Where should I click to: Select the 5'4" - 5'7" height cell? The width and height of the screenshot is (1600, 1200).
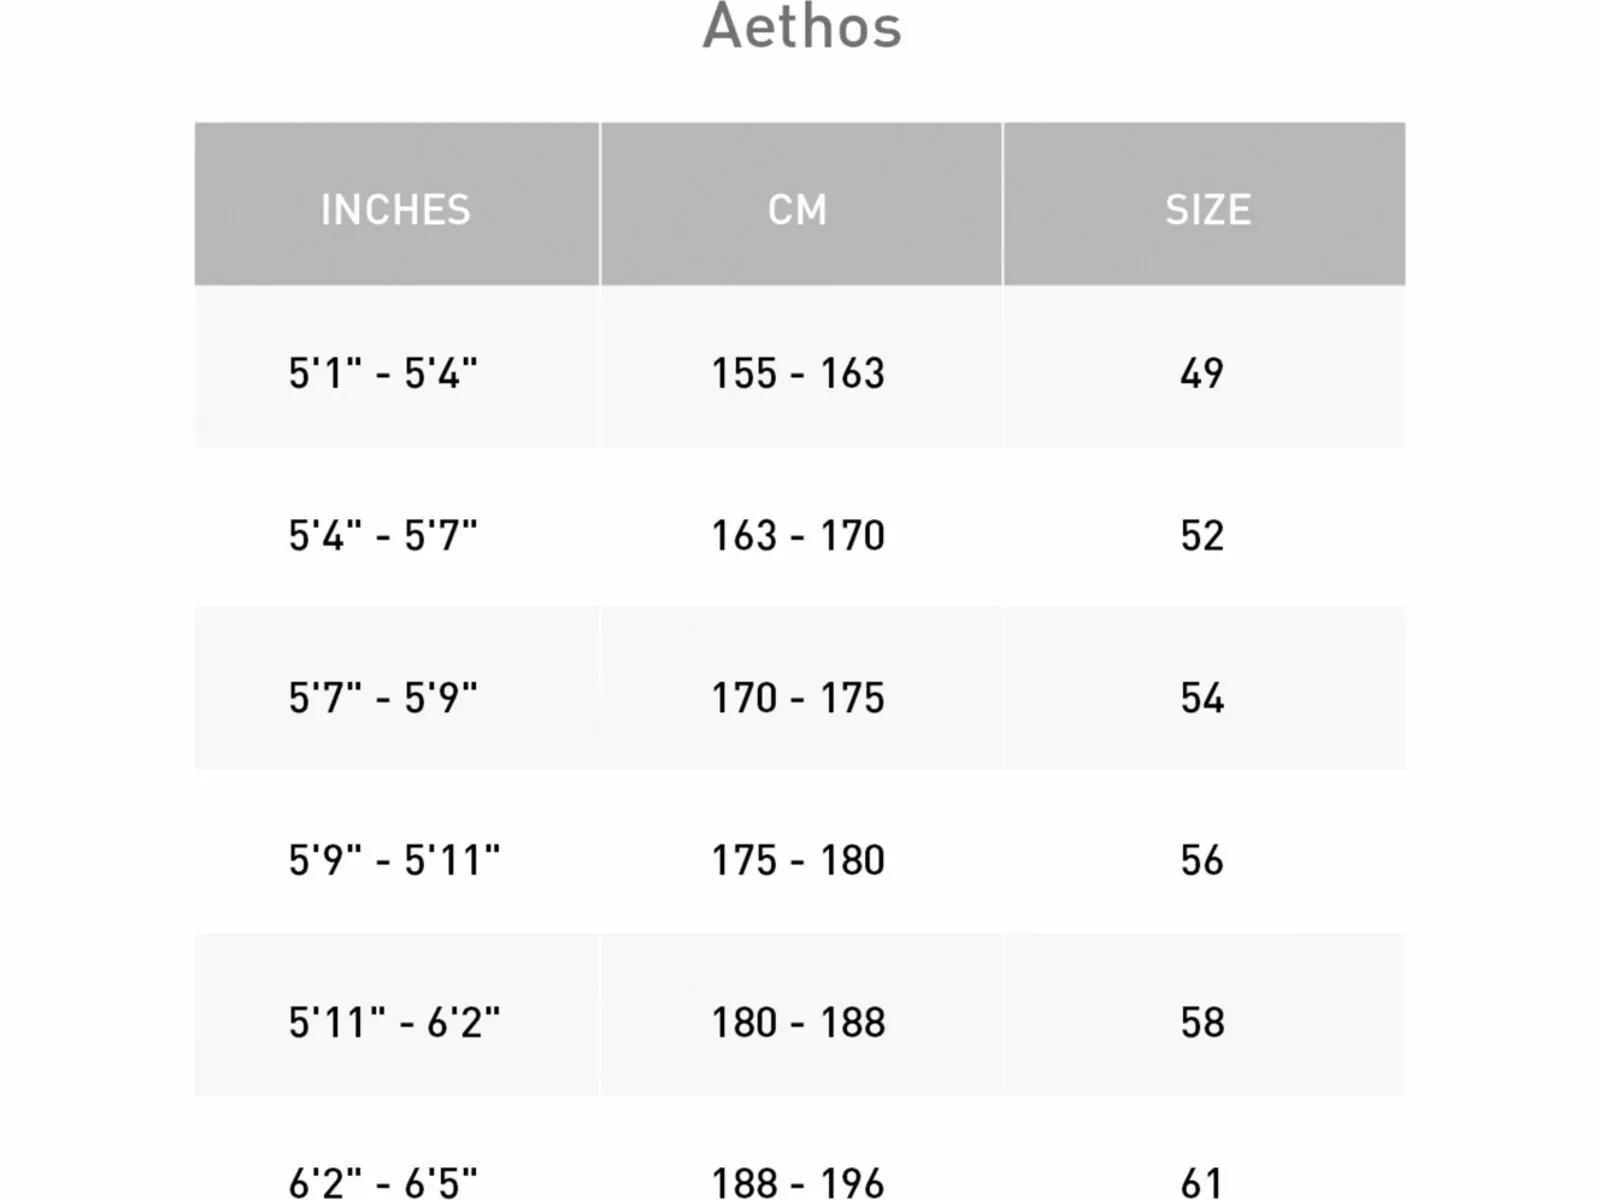383,535
